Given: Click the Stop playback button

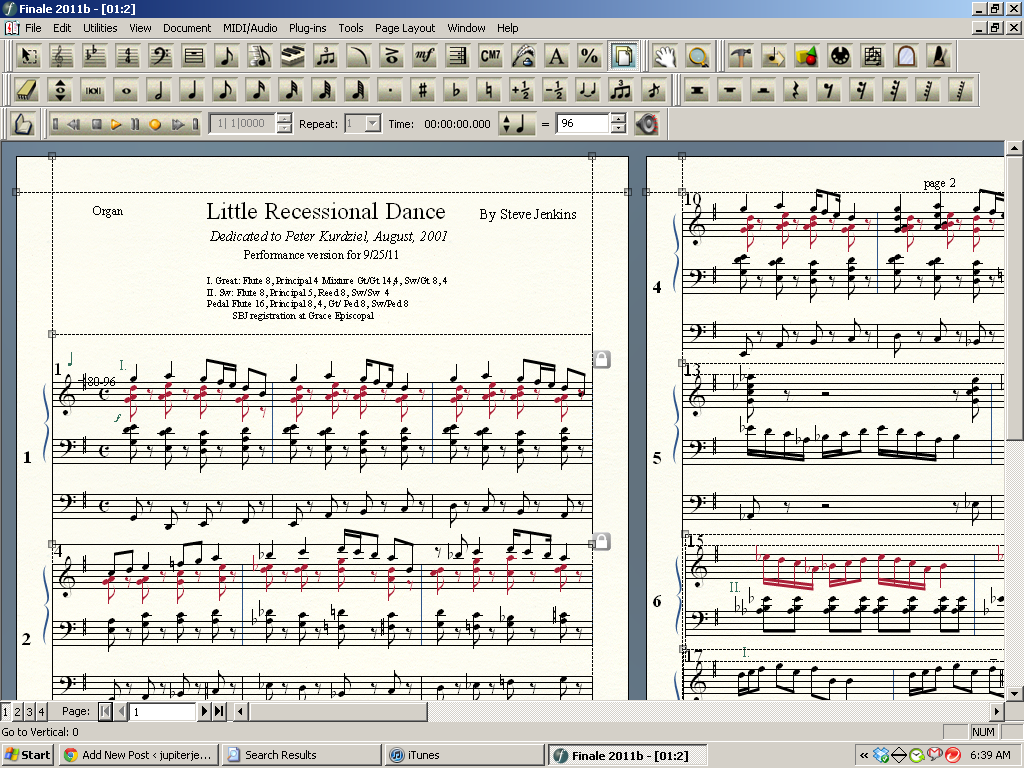Looking at the screenshot, I should point(97,124).
